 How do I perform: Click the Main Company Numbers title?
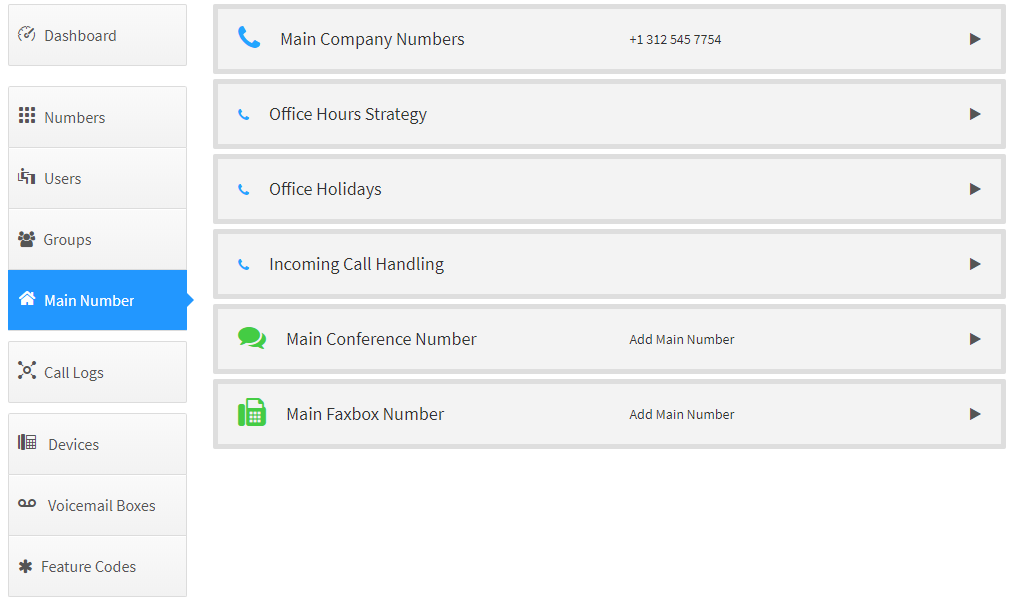372,40
